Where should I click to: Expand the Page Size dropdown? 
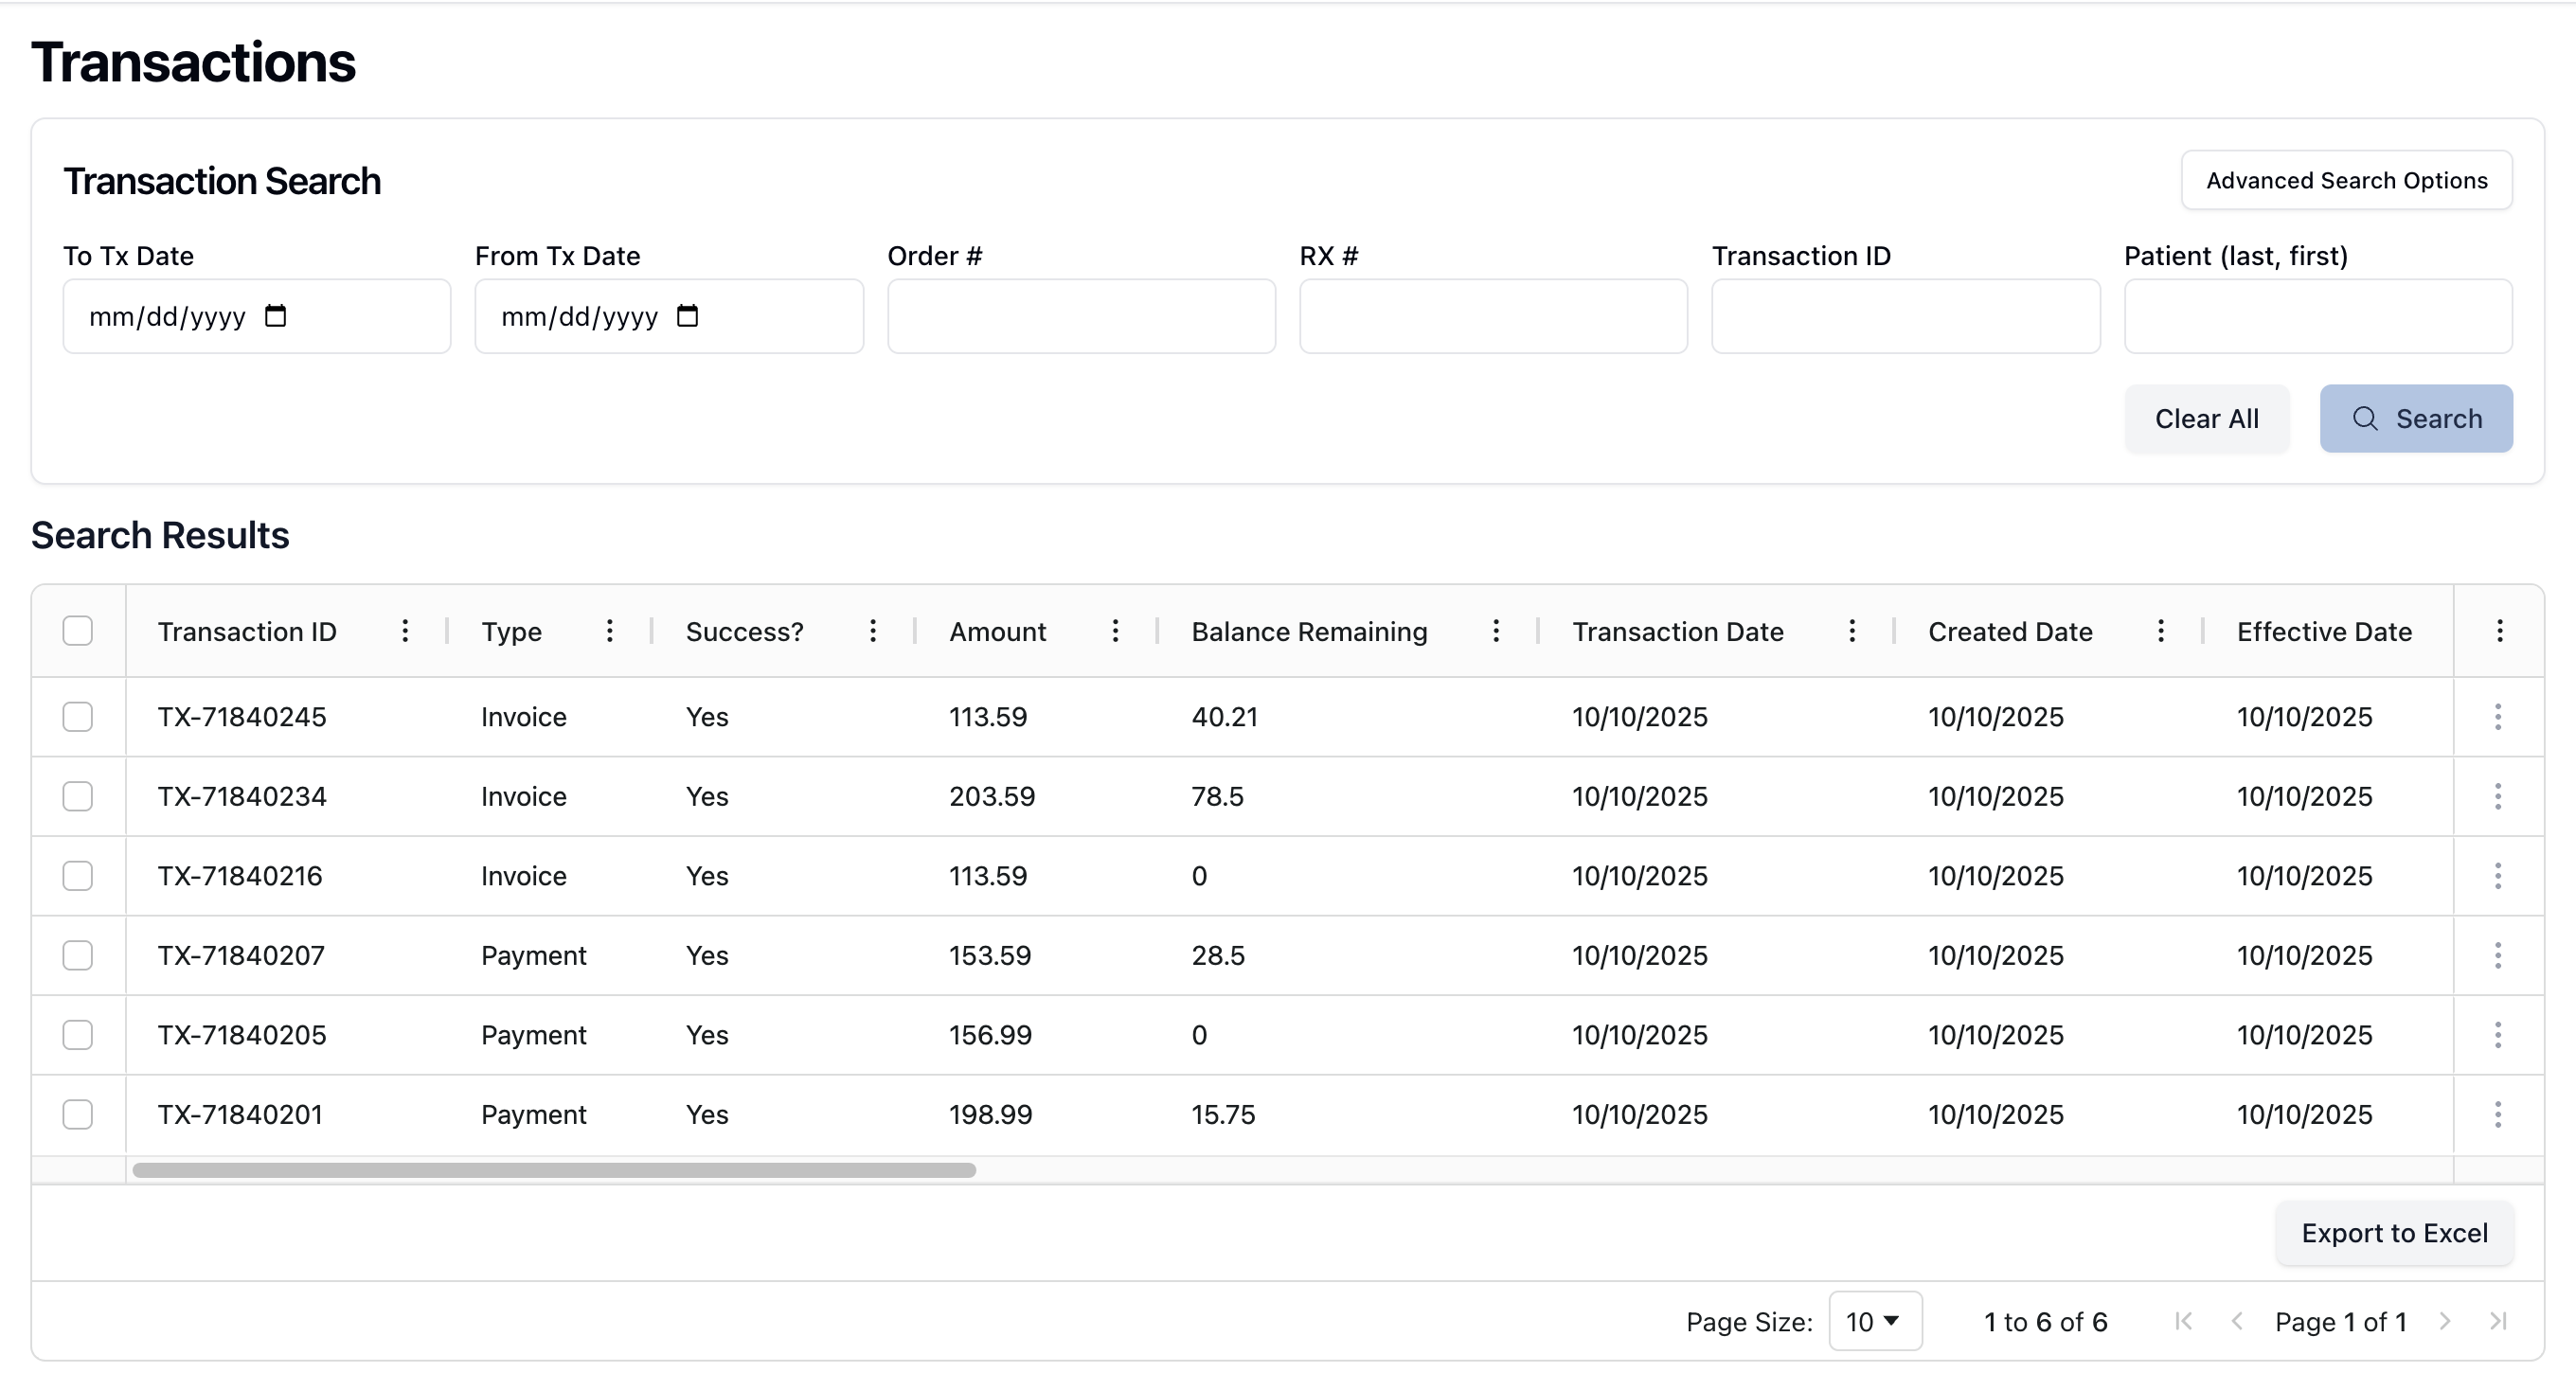[1874, 1321]
